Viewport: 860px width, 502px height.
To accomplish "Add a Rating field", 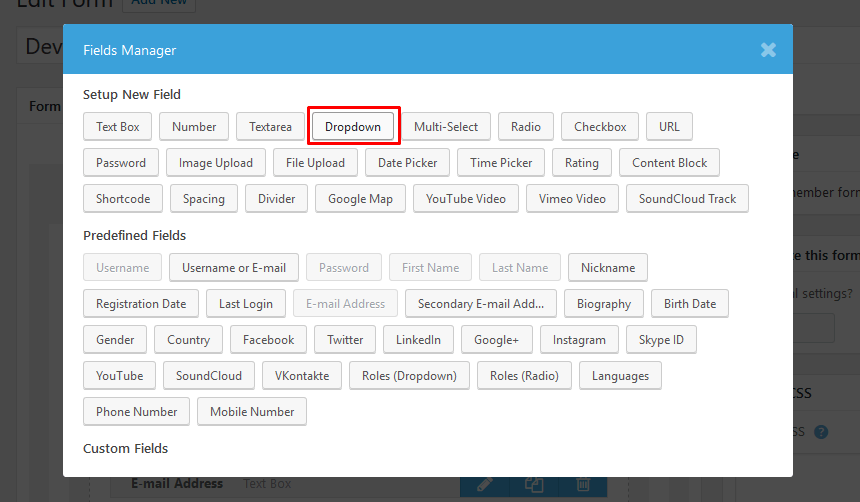I will (582, 163).
